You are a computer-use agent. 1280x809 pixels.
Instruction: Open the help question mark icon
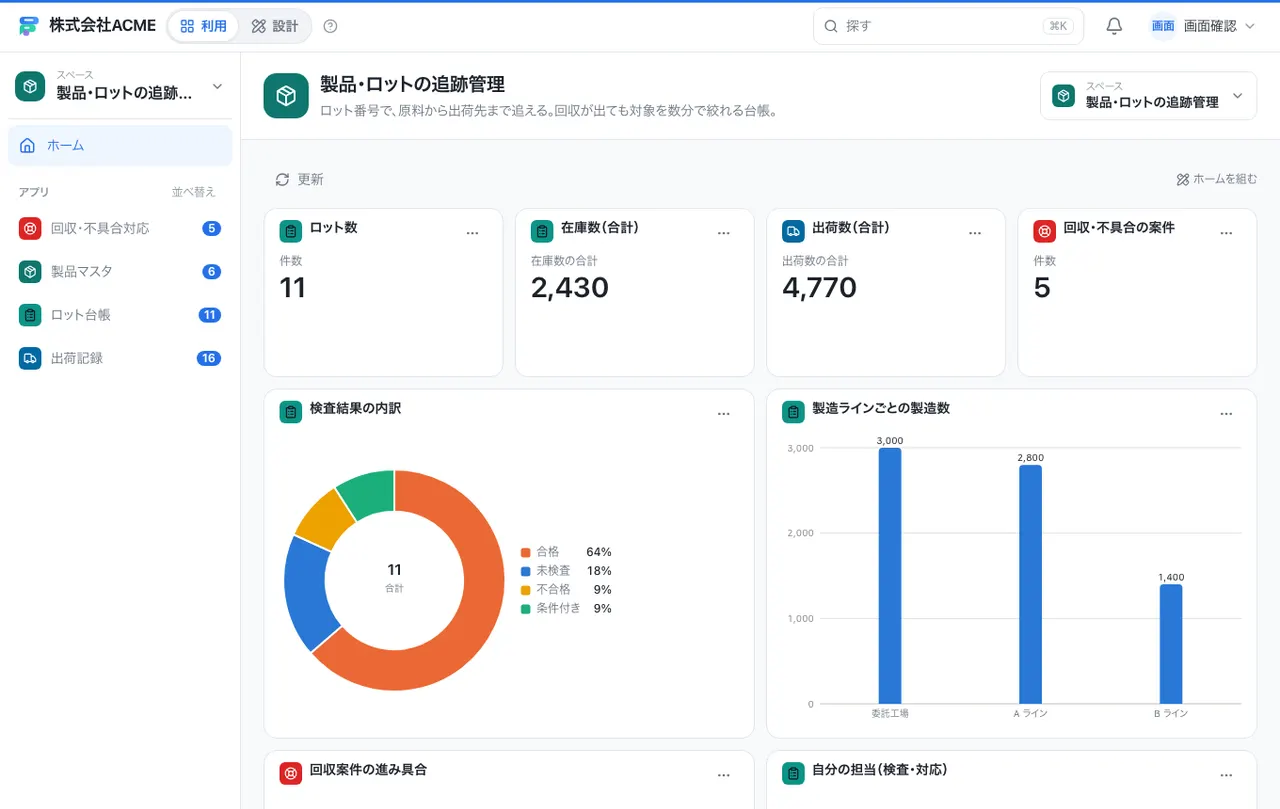[331, 26]
